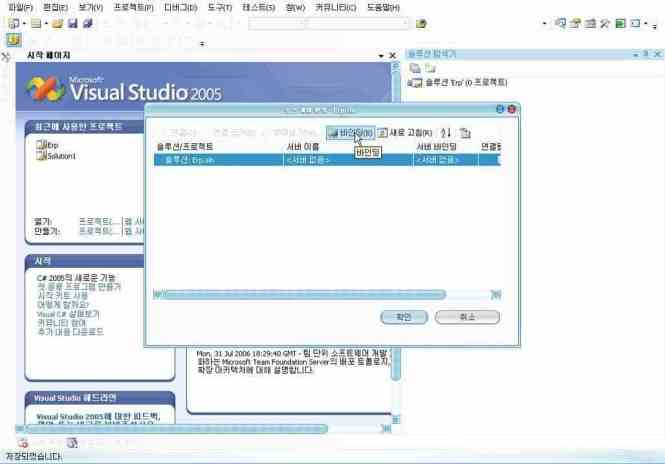This screenshot has width=665, height=464.
Task: Open the 편집(E) menu
Action: click(55, 8)
